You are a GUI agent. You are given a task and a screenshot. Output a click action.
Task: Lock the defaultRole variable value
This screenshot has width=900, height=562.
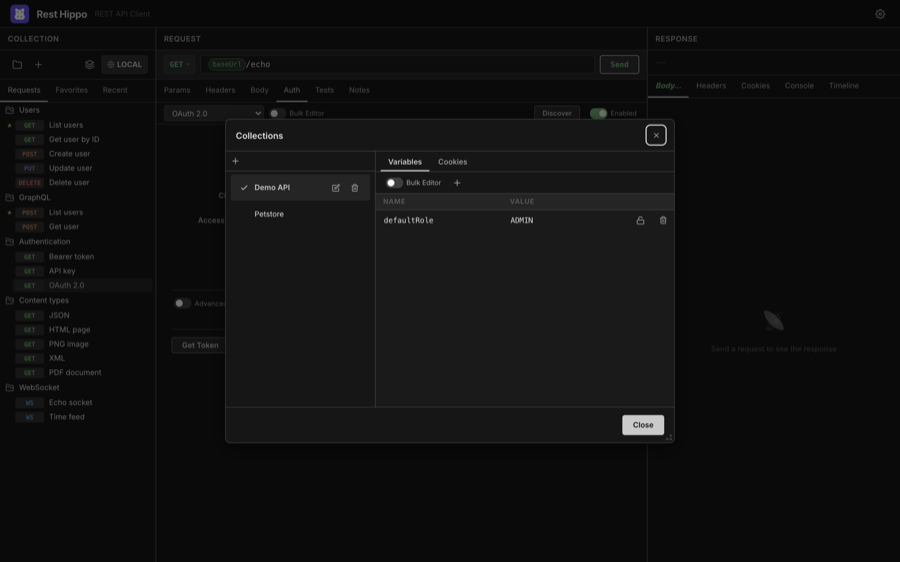640,220
